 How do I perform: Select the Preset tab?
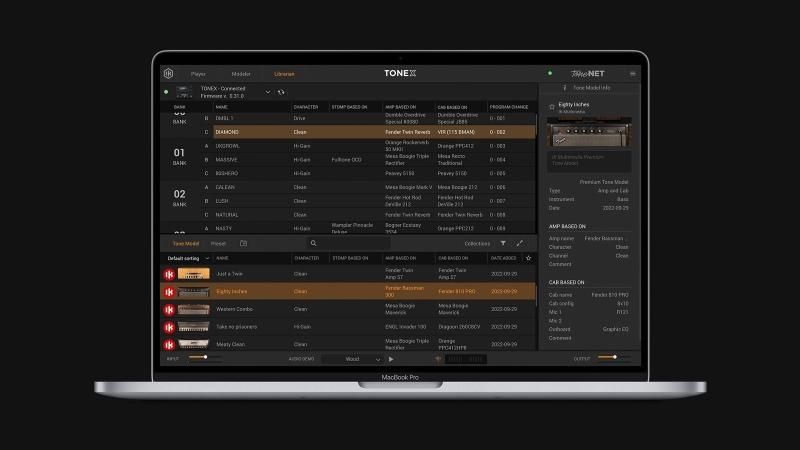coord(218,243)
